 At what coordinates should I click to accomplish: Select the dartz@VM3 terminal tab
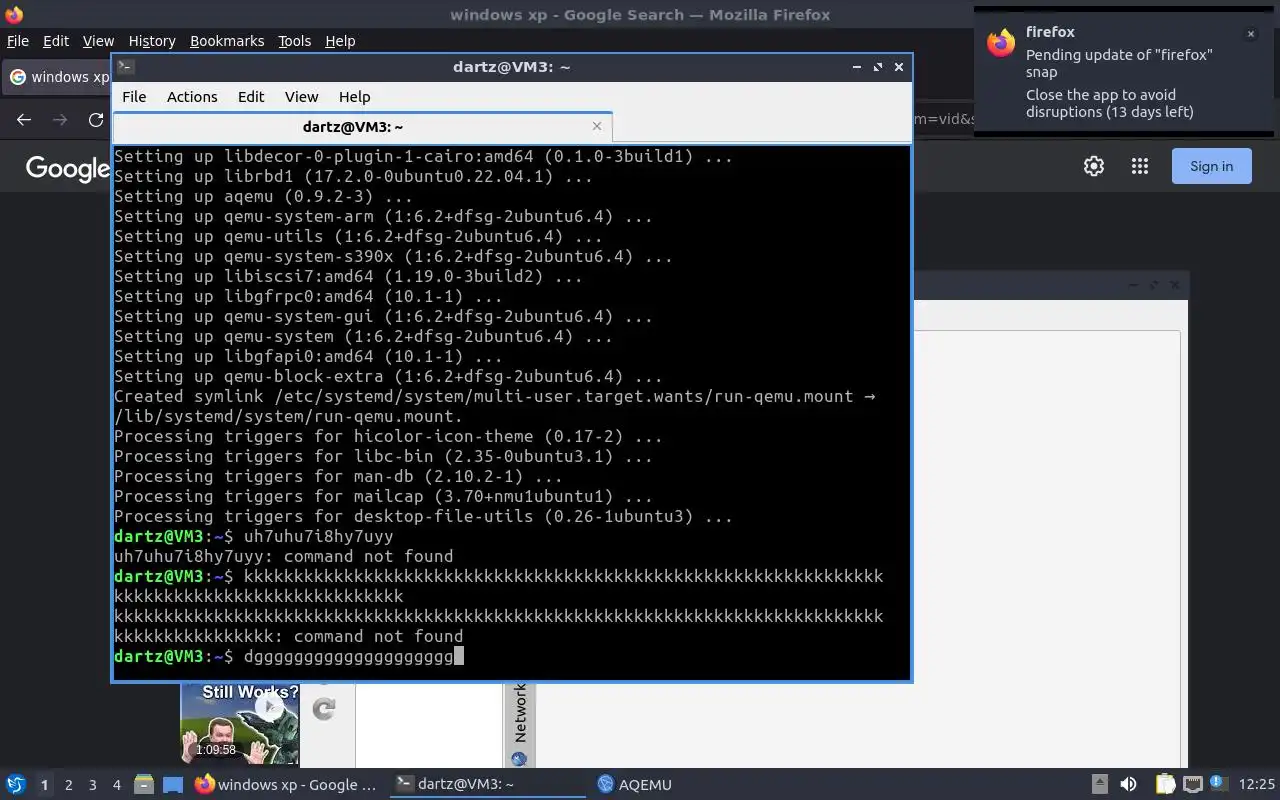point(360,127)
